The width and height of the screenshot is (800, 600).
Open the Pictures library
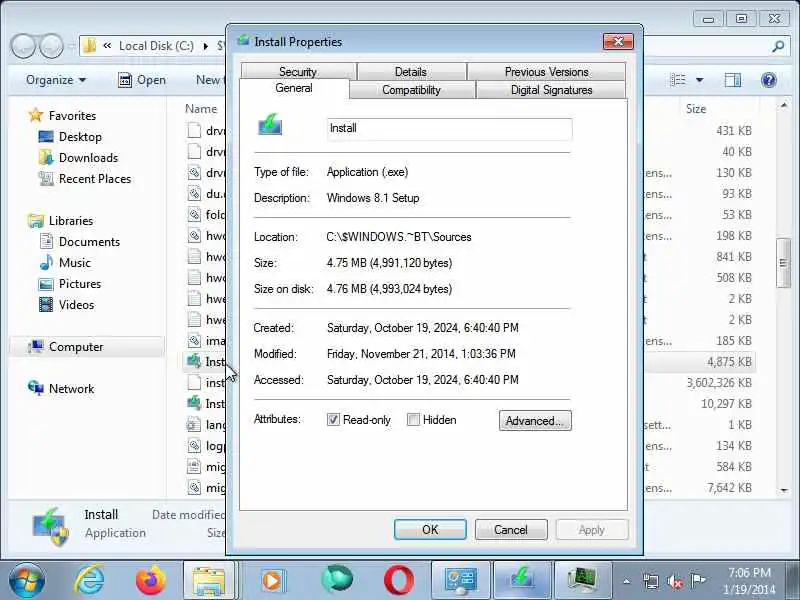tap(80, 284)
